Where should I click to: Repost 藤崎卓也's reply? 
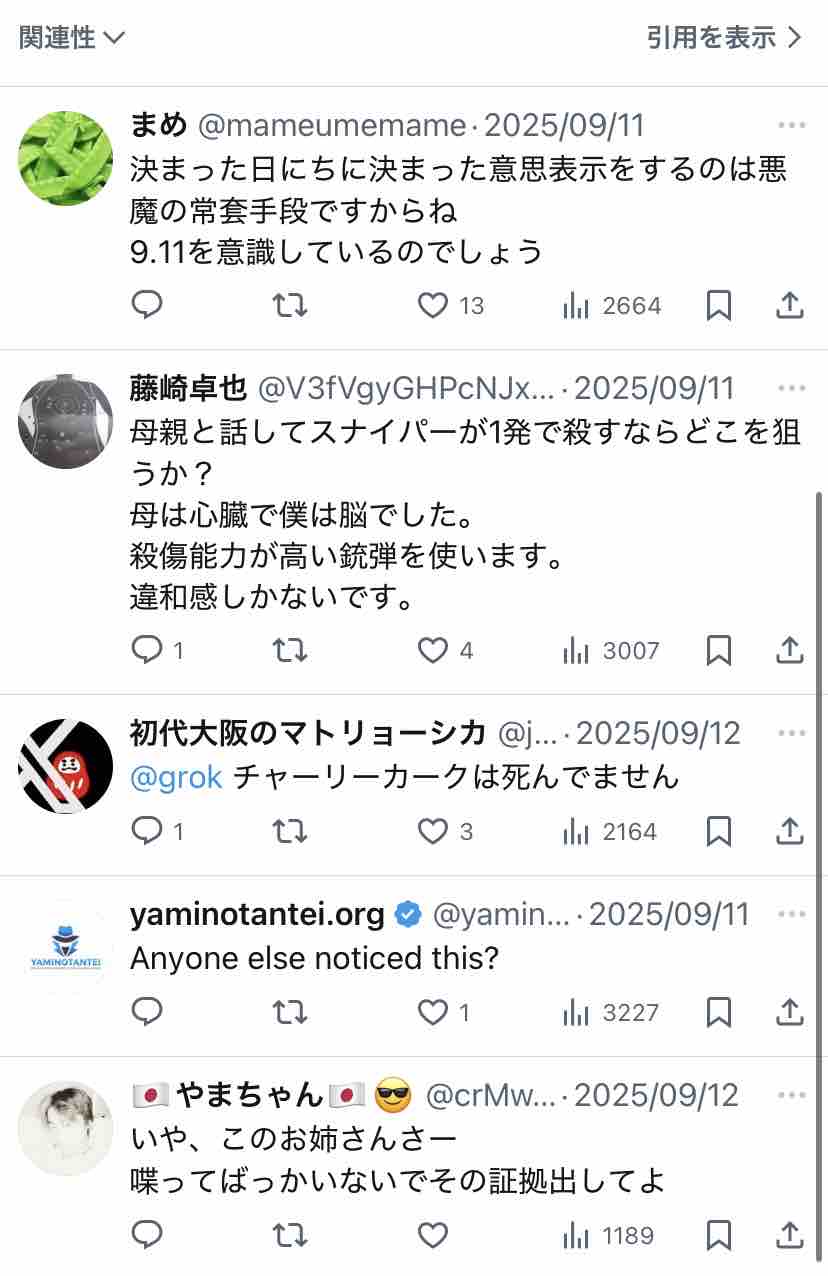[290, 651]
